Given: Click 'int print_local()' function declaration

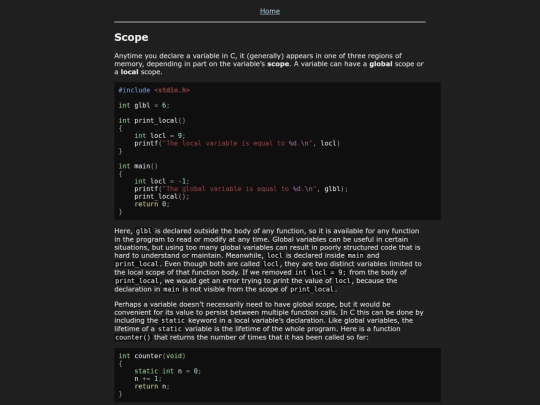Looking at the screenshot, I should point(152,121).
